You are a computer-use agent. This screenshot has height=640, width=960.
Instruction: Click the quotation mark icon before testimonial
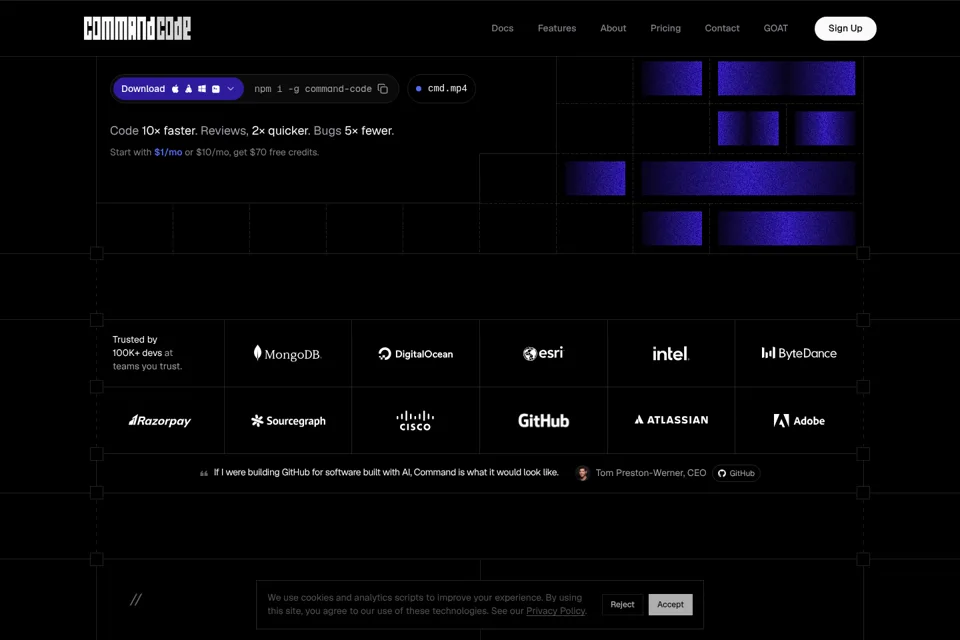(x=204, y=473)
